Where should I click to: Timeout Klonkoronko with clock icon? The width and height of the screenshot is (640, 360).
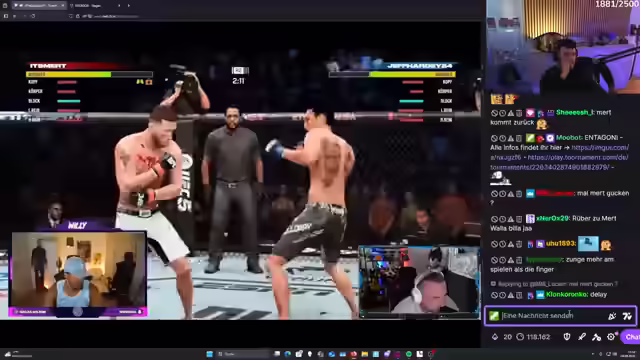click(x=502, y=295)
